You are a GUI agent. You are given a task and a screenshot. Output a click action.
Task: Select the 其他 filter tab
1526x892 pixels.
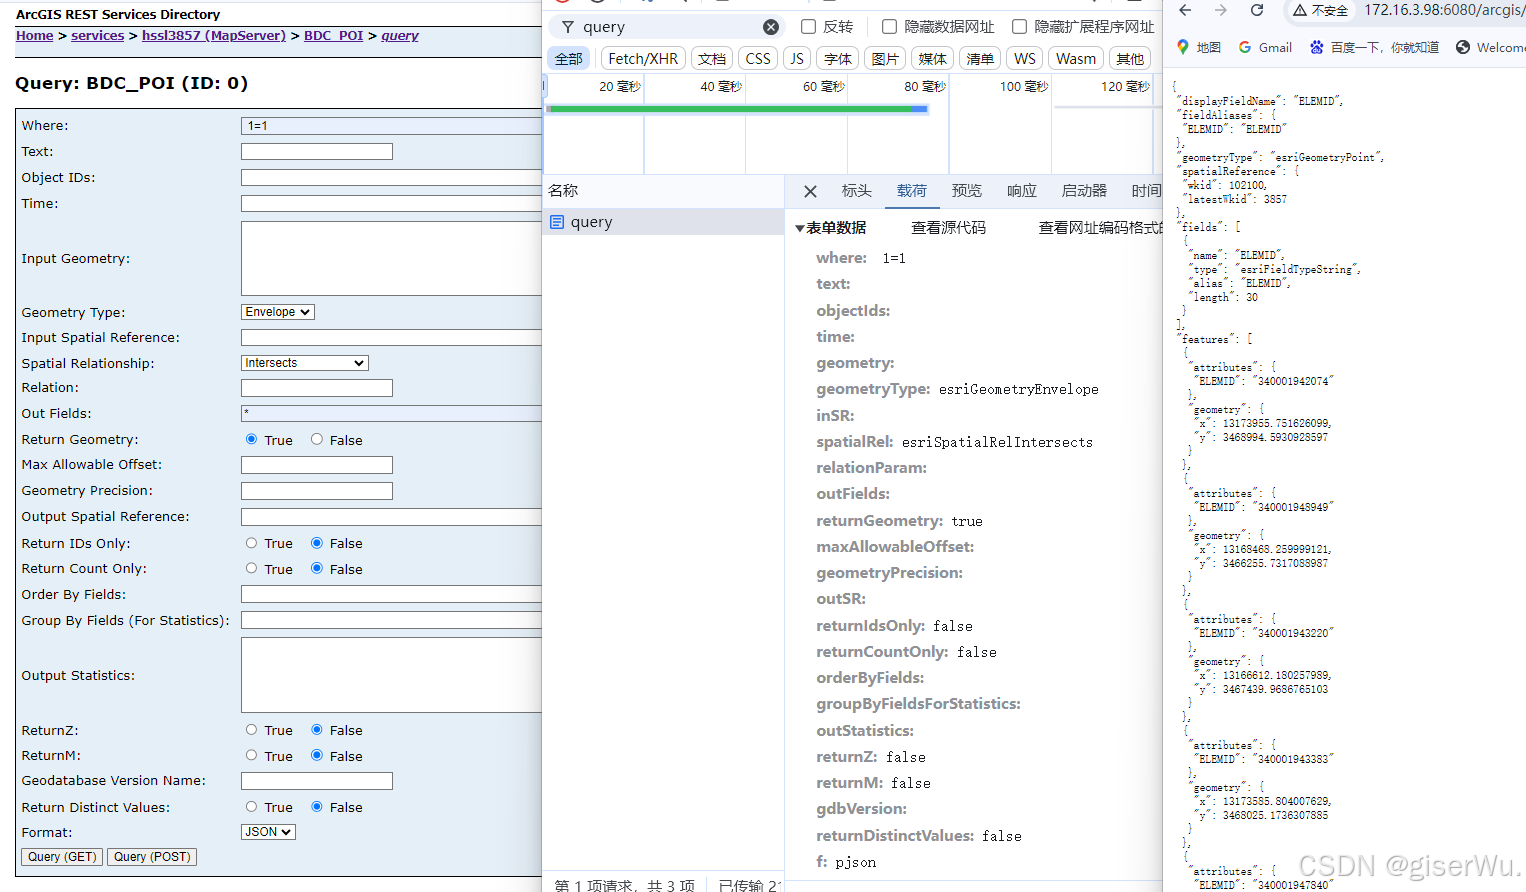[1130, 59]
